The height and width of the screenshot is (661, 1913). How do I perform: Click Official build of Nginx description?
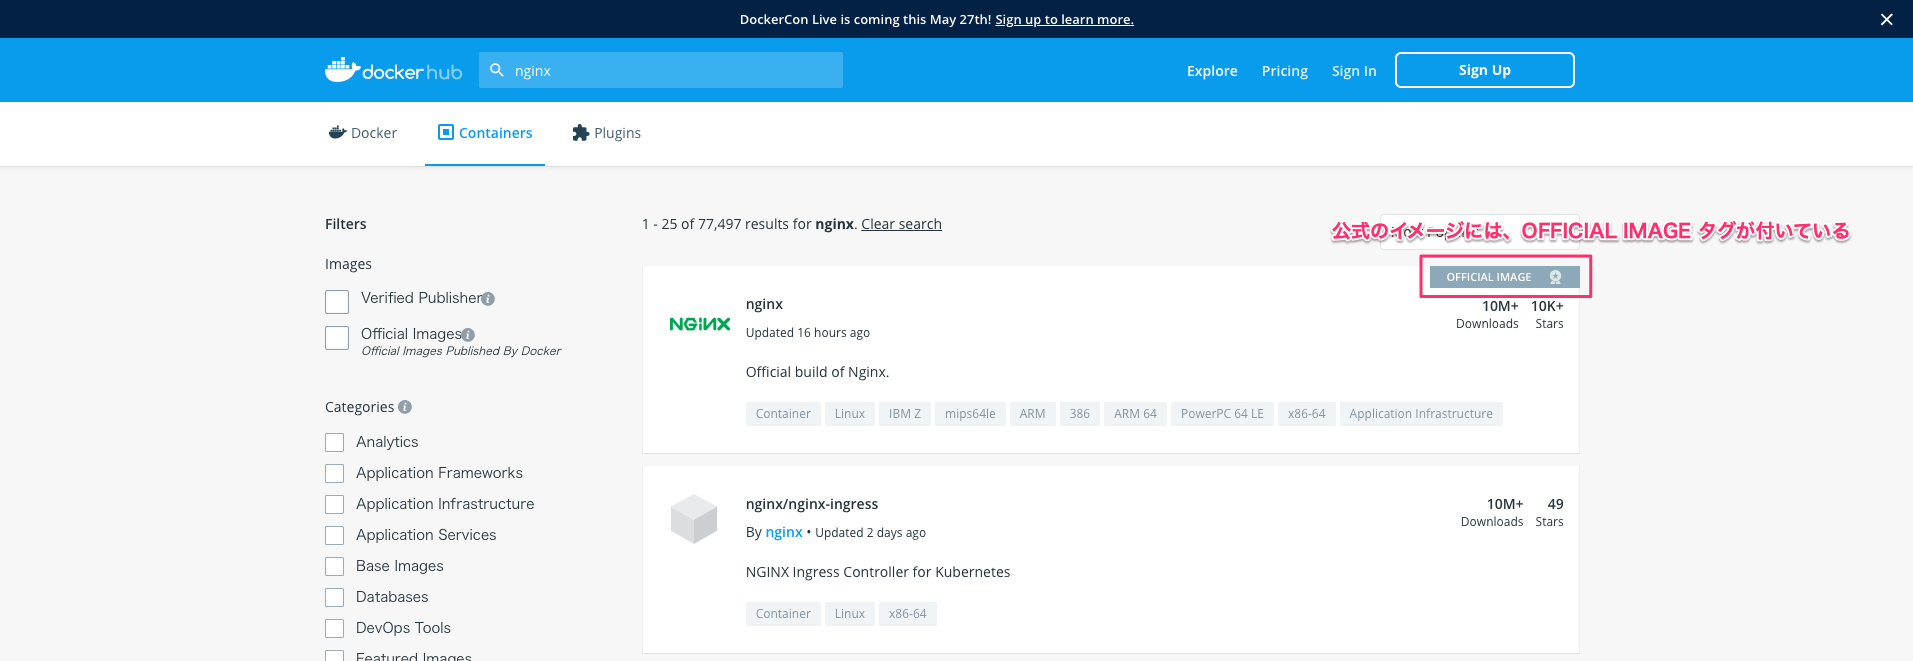click(817, 372)
